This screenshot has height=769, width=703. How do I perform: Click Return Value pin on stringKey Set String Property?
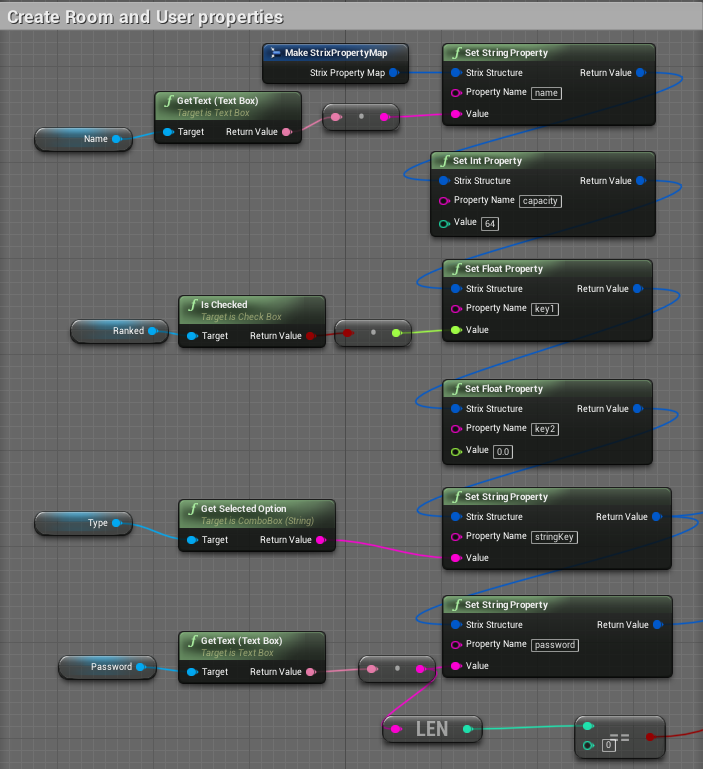657,517
